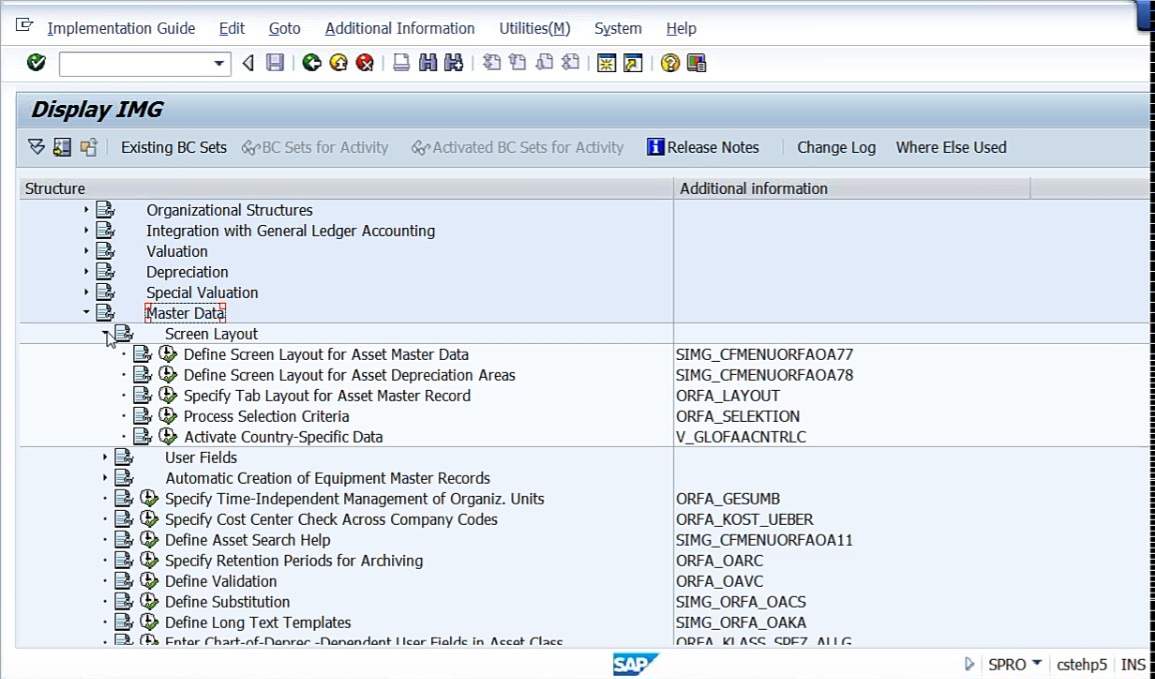This screenshot has width=1155, height=679.
Task: Click inside the command input field
Action: [x=135, y=63]
